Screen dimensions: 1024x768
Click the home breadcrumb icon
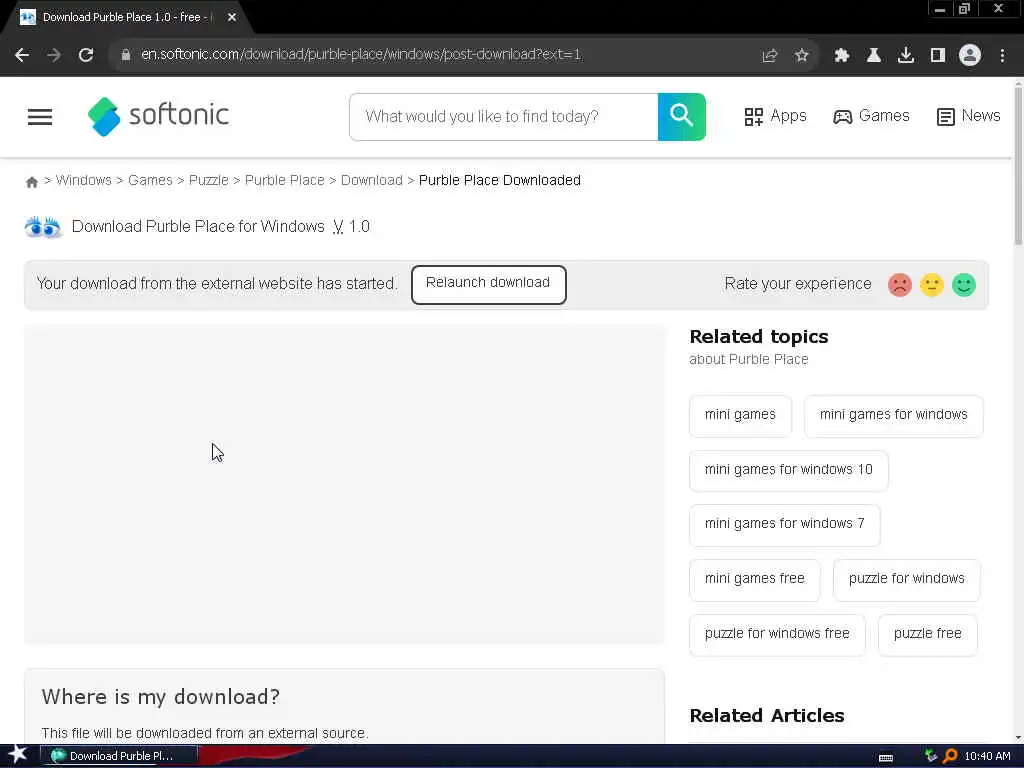(31, 182)
